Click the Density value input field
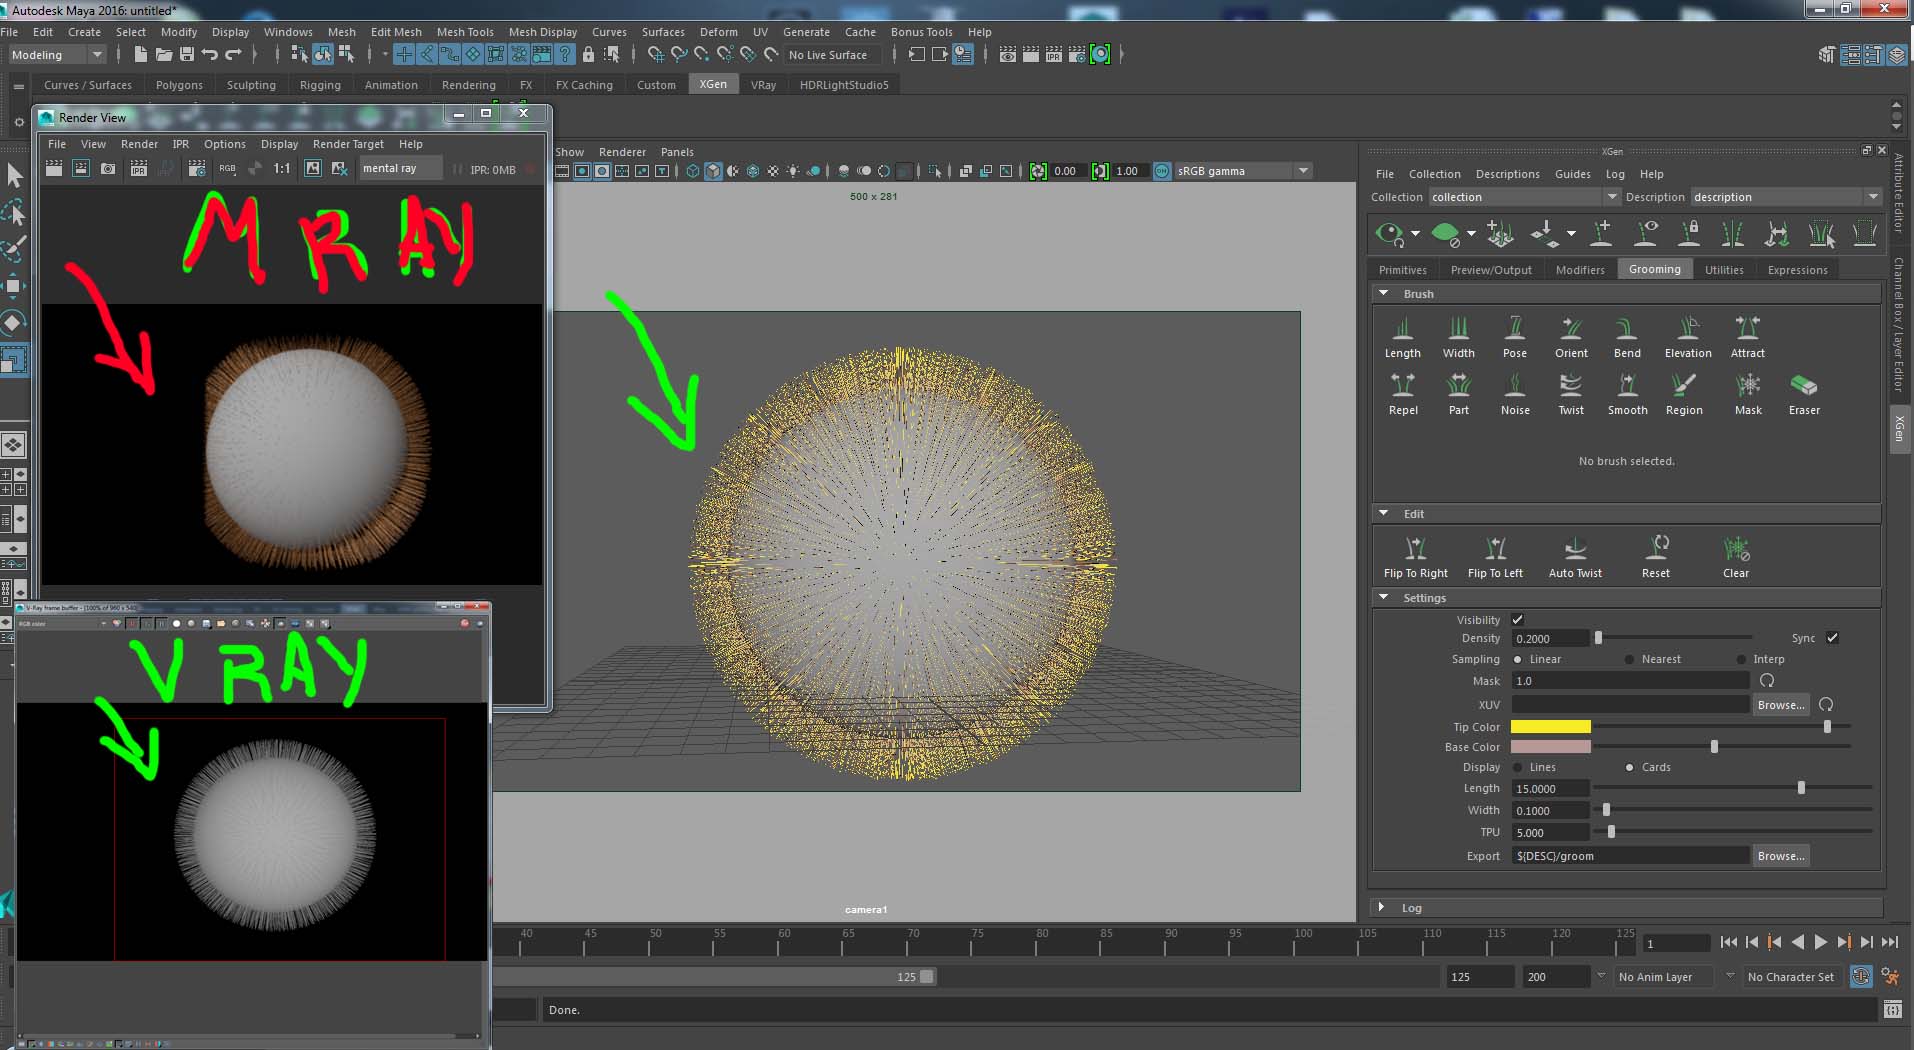The image size is (1914, 1050). point(1549,639)
